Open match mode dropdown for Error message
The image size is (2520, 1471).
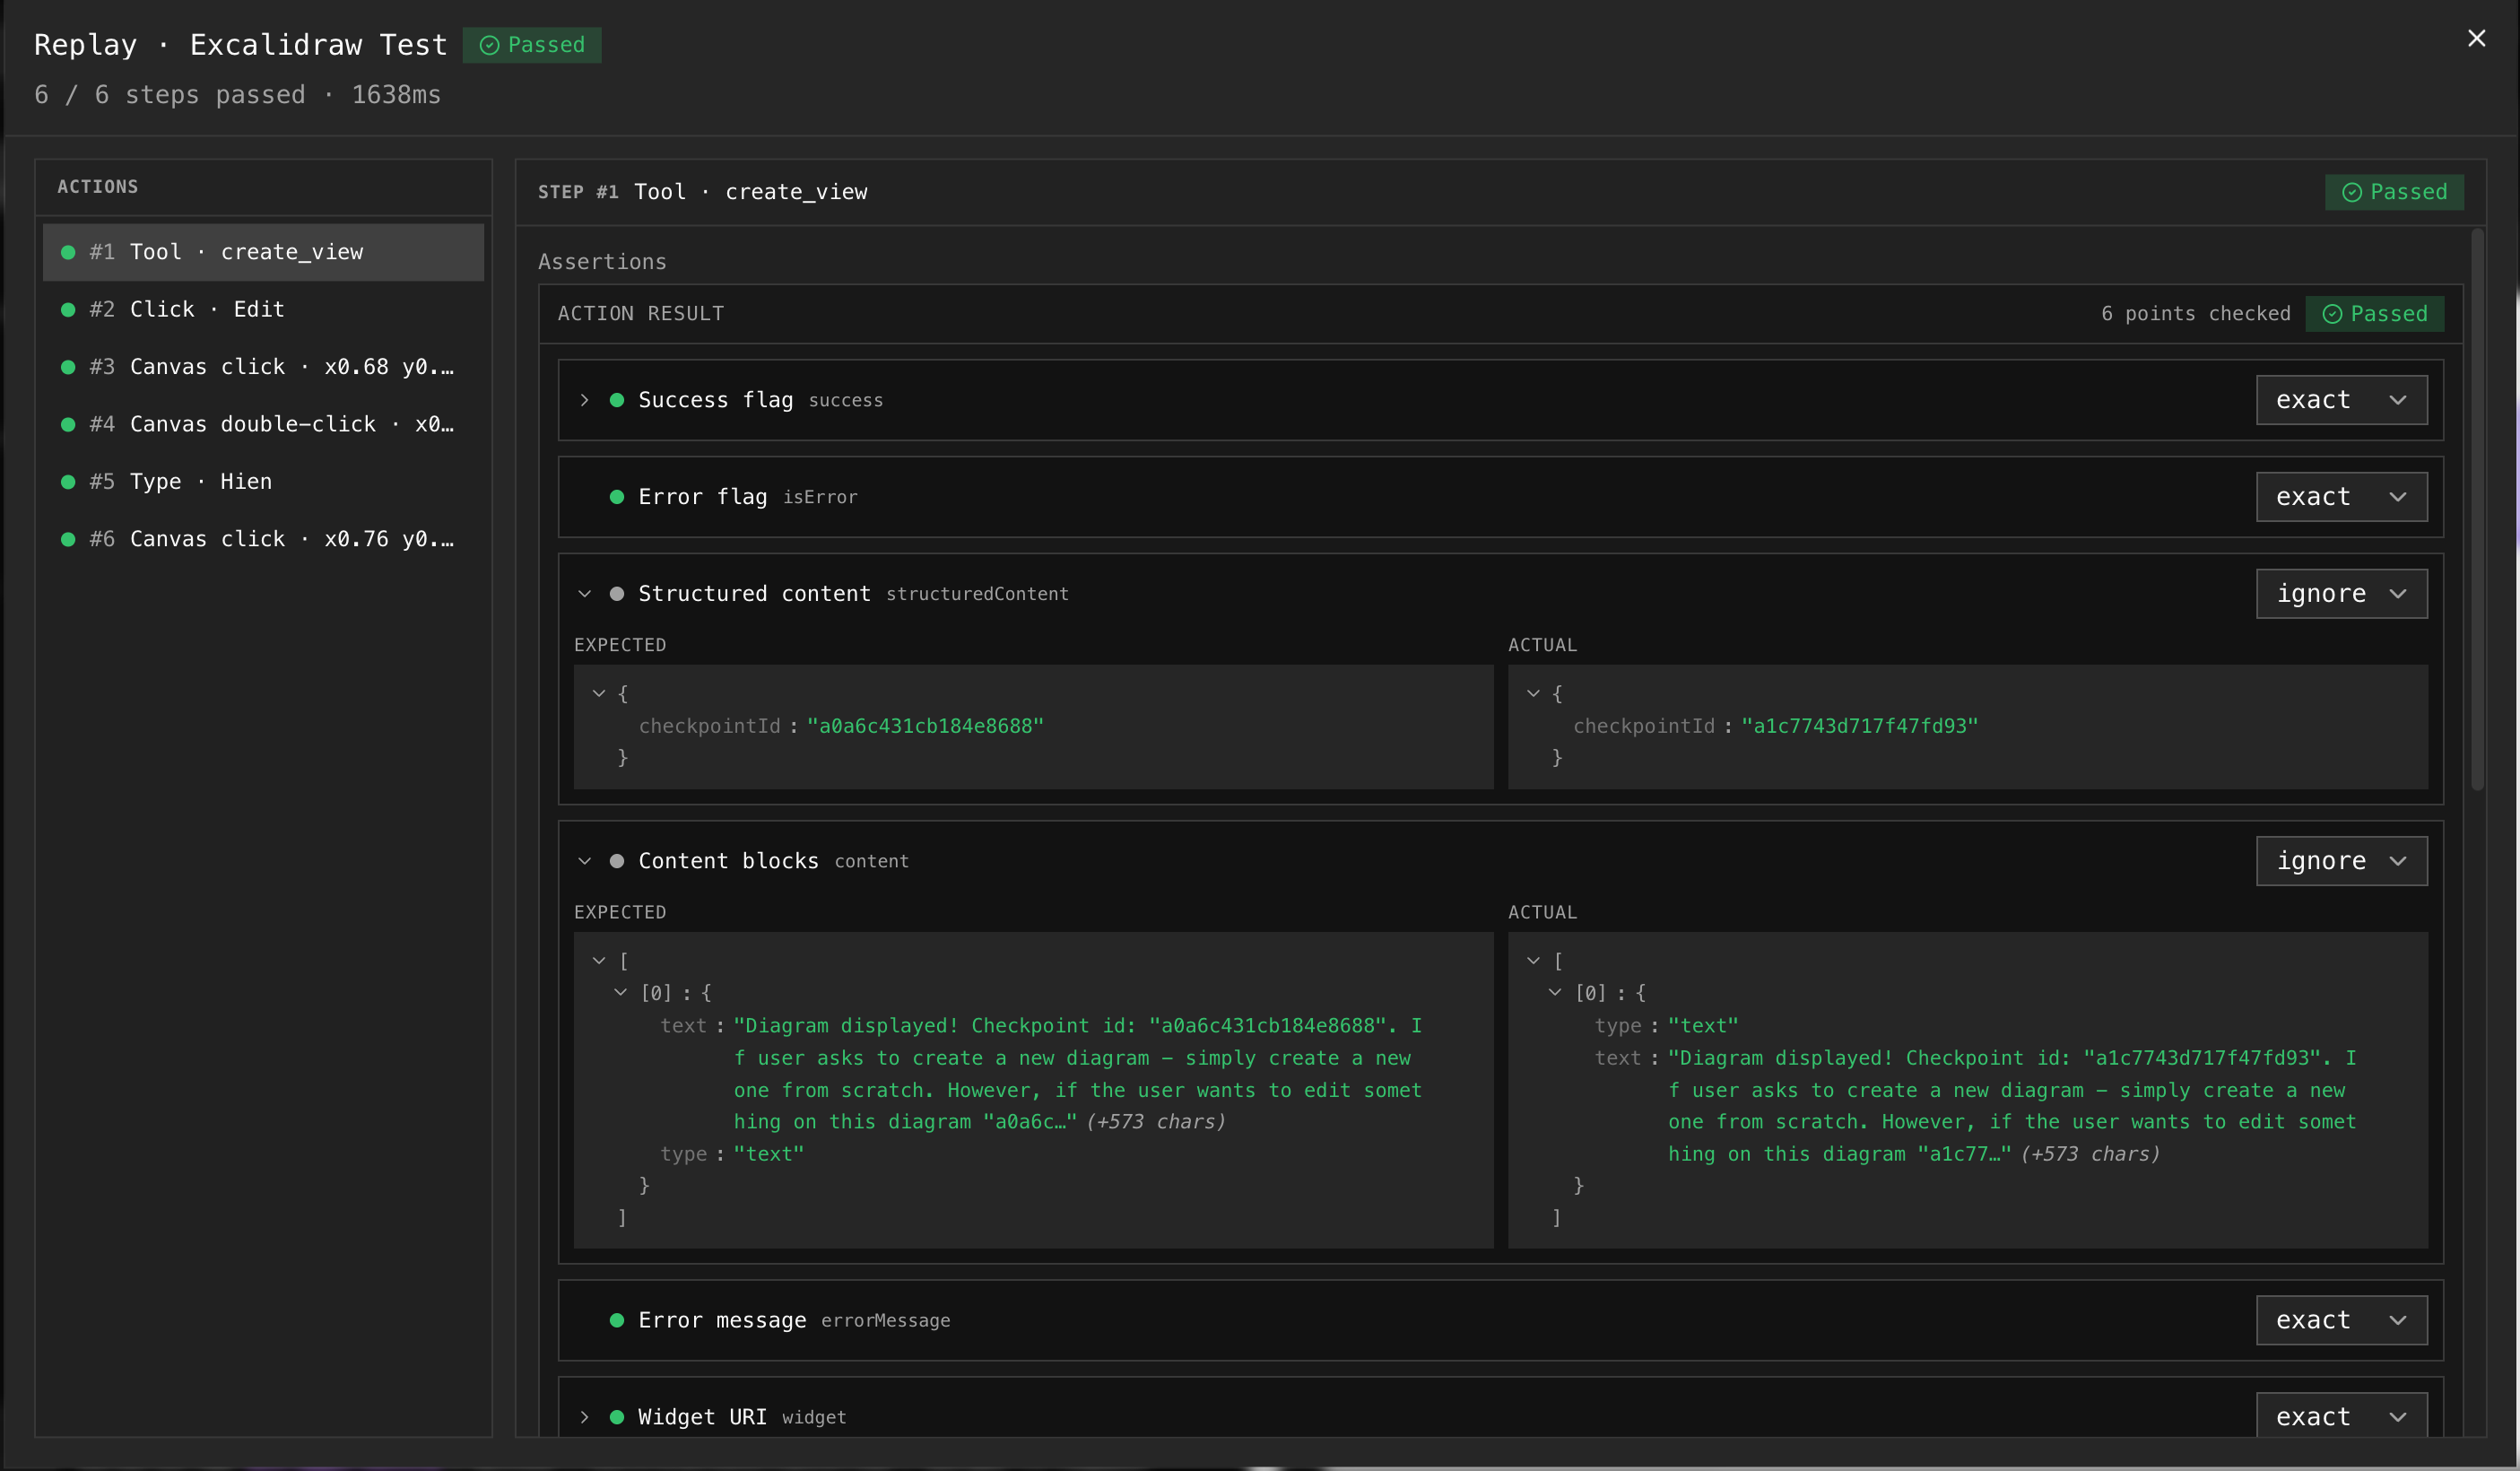click(2341, 1320)
